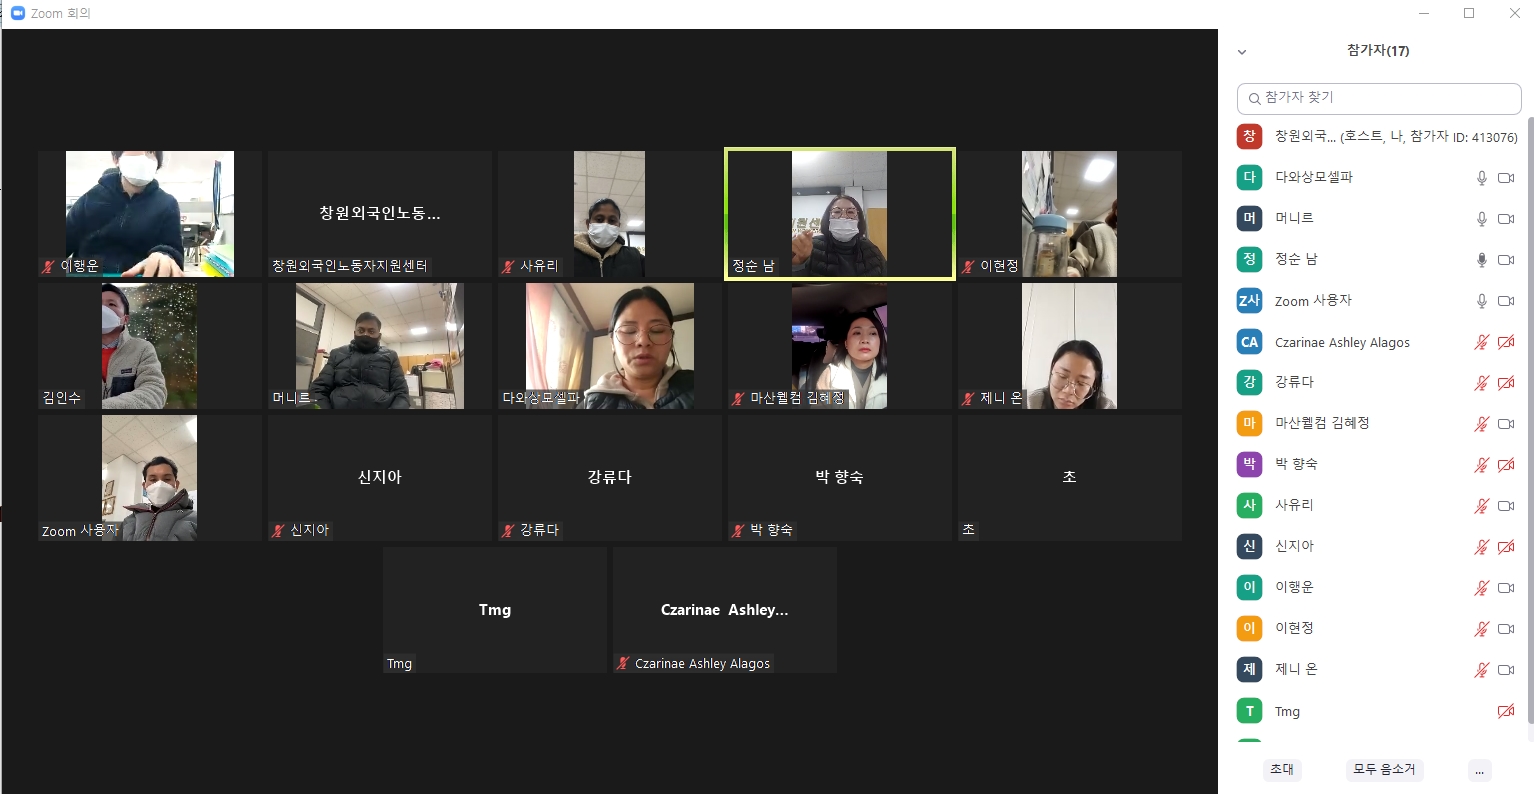Click 강류다 muted microphone icon in list
Image resolution: width=1534 pixels, height=794 pixels.
(x=1482, y=383)
